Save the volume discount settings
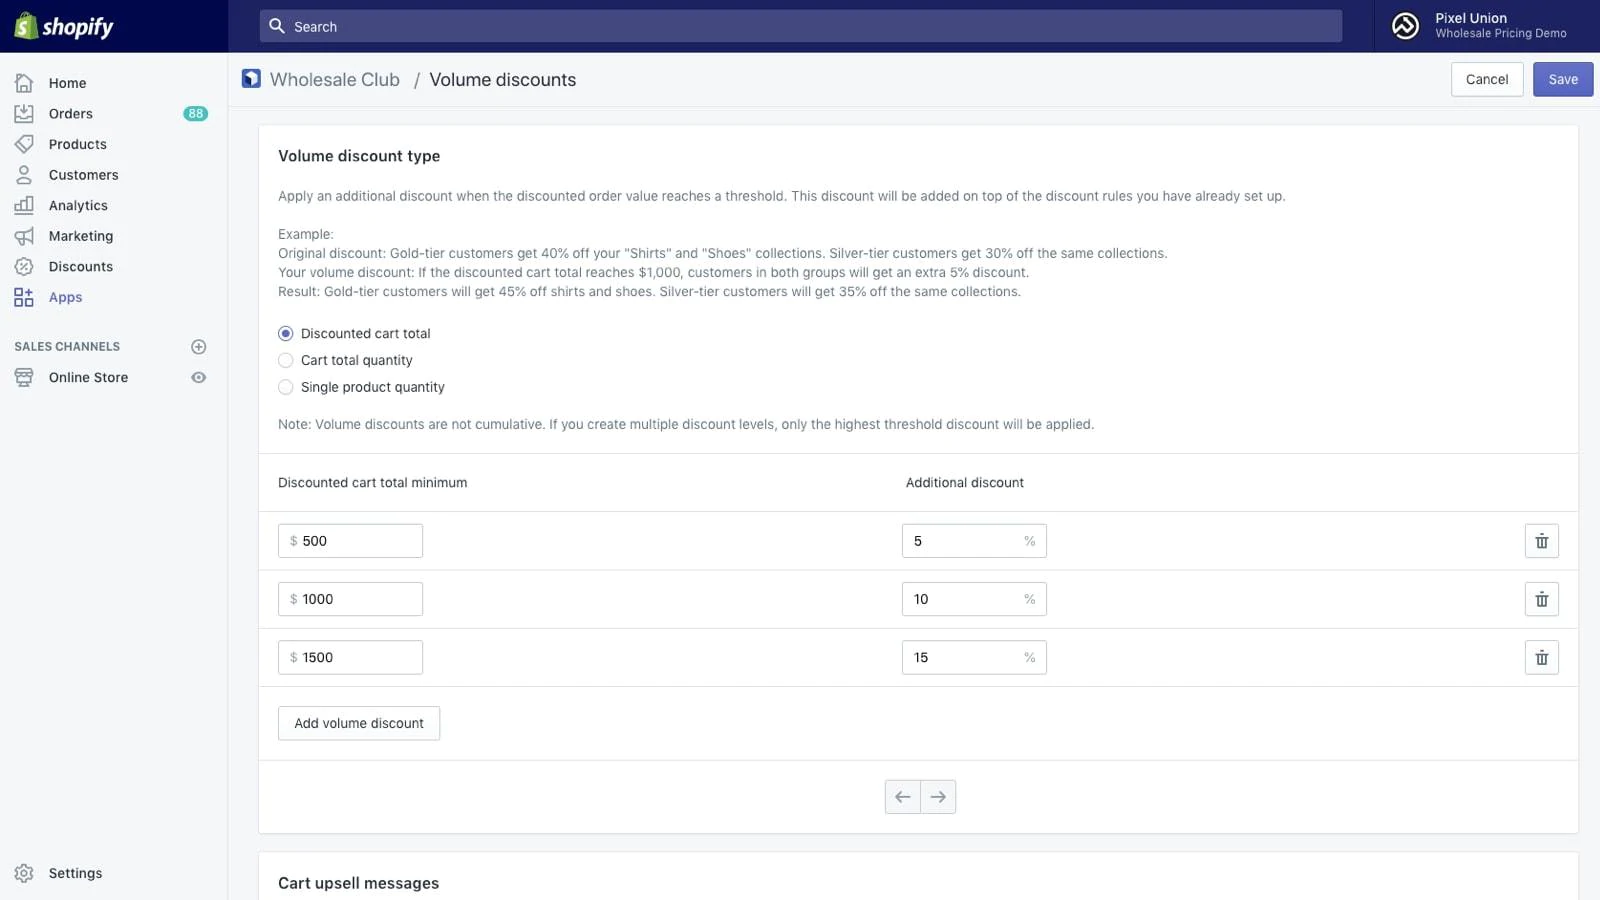Viewport: 1600px width, 900px height. [1562, 80]
